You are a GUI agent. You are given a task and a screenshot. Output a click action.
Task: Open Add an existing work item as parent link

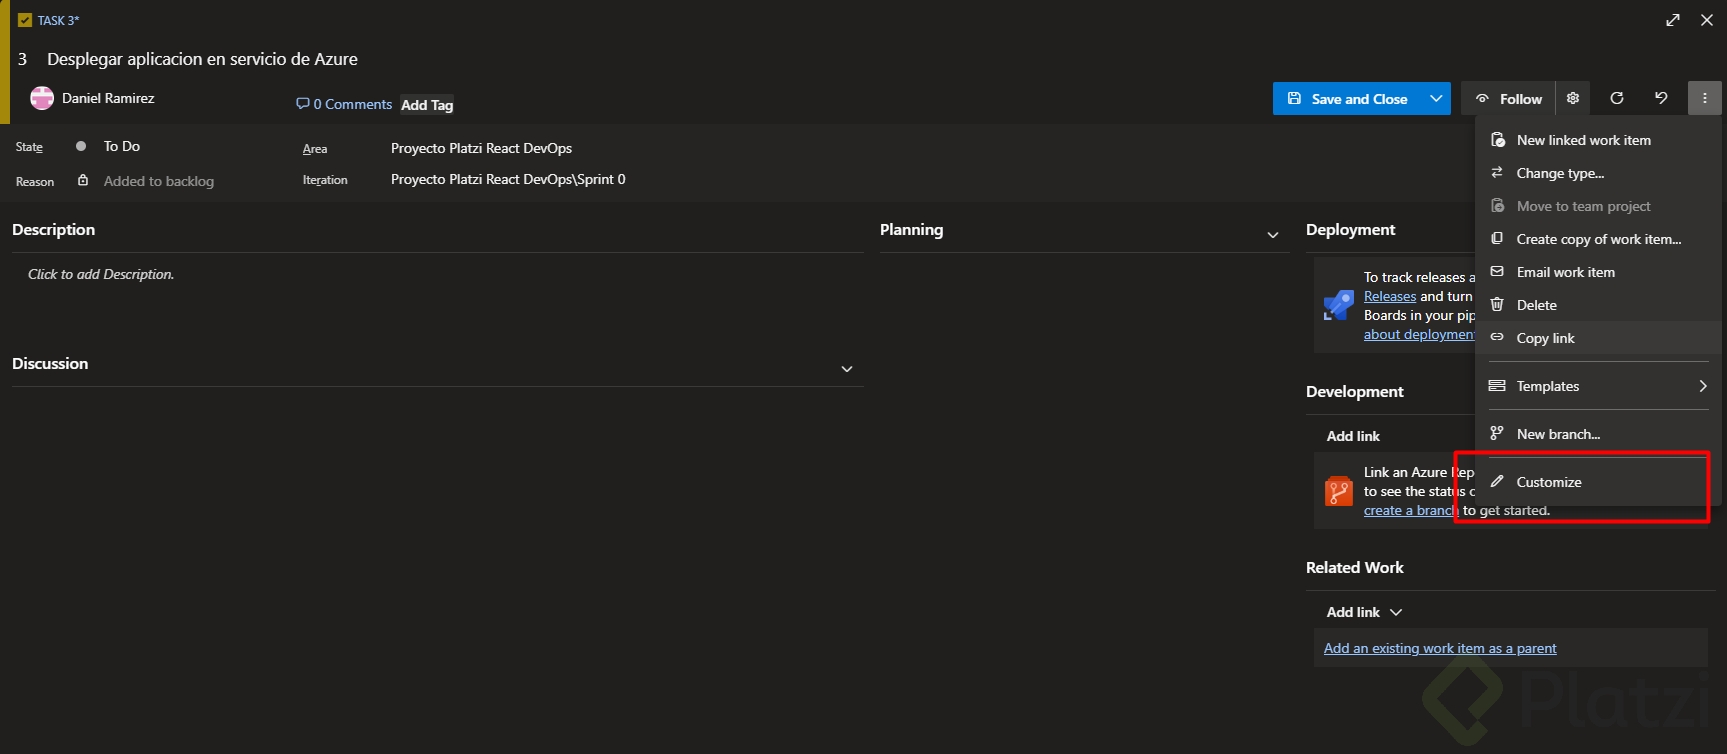[x=1440, y=648]
